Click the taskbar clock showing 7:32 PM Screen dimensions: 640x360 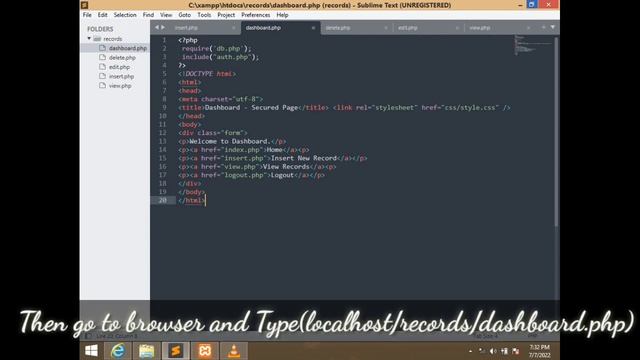[x=540, y=351]
